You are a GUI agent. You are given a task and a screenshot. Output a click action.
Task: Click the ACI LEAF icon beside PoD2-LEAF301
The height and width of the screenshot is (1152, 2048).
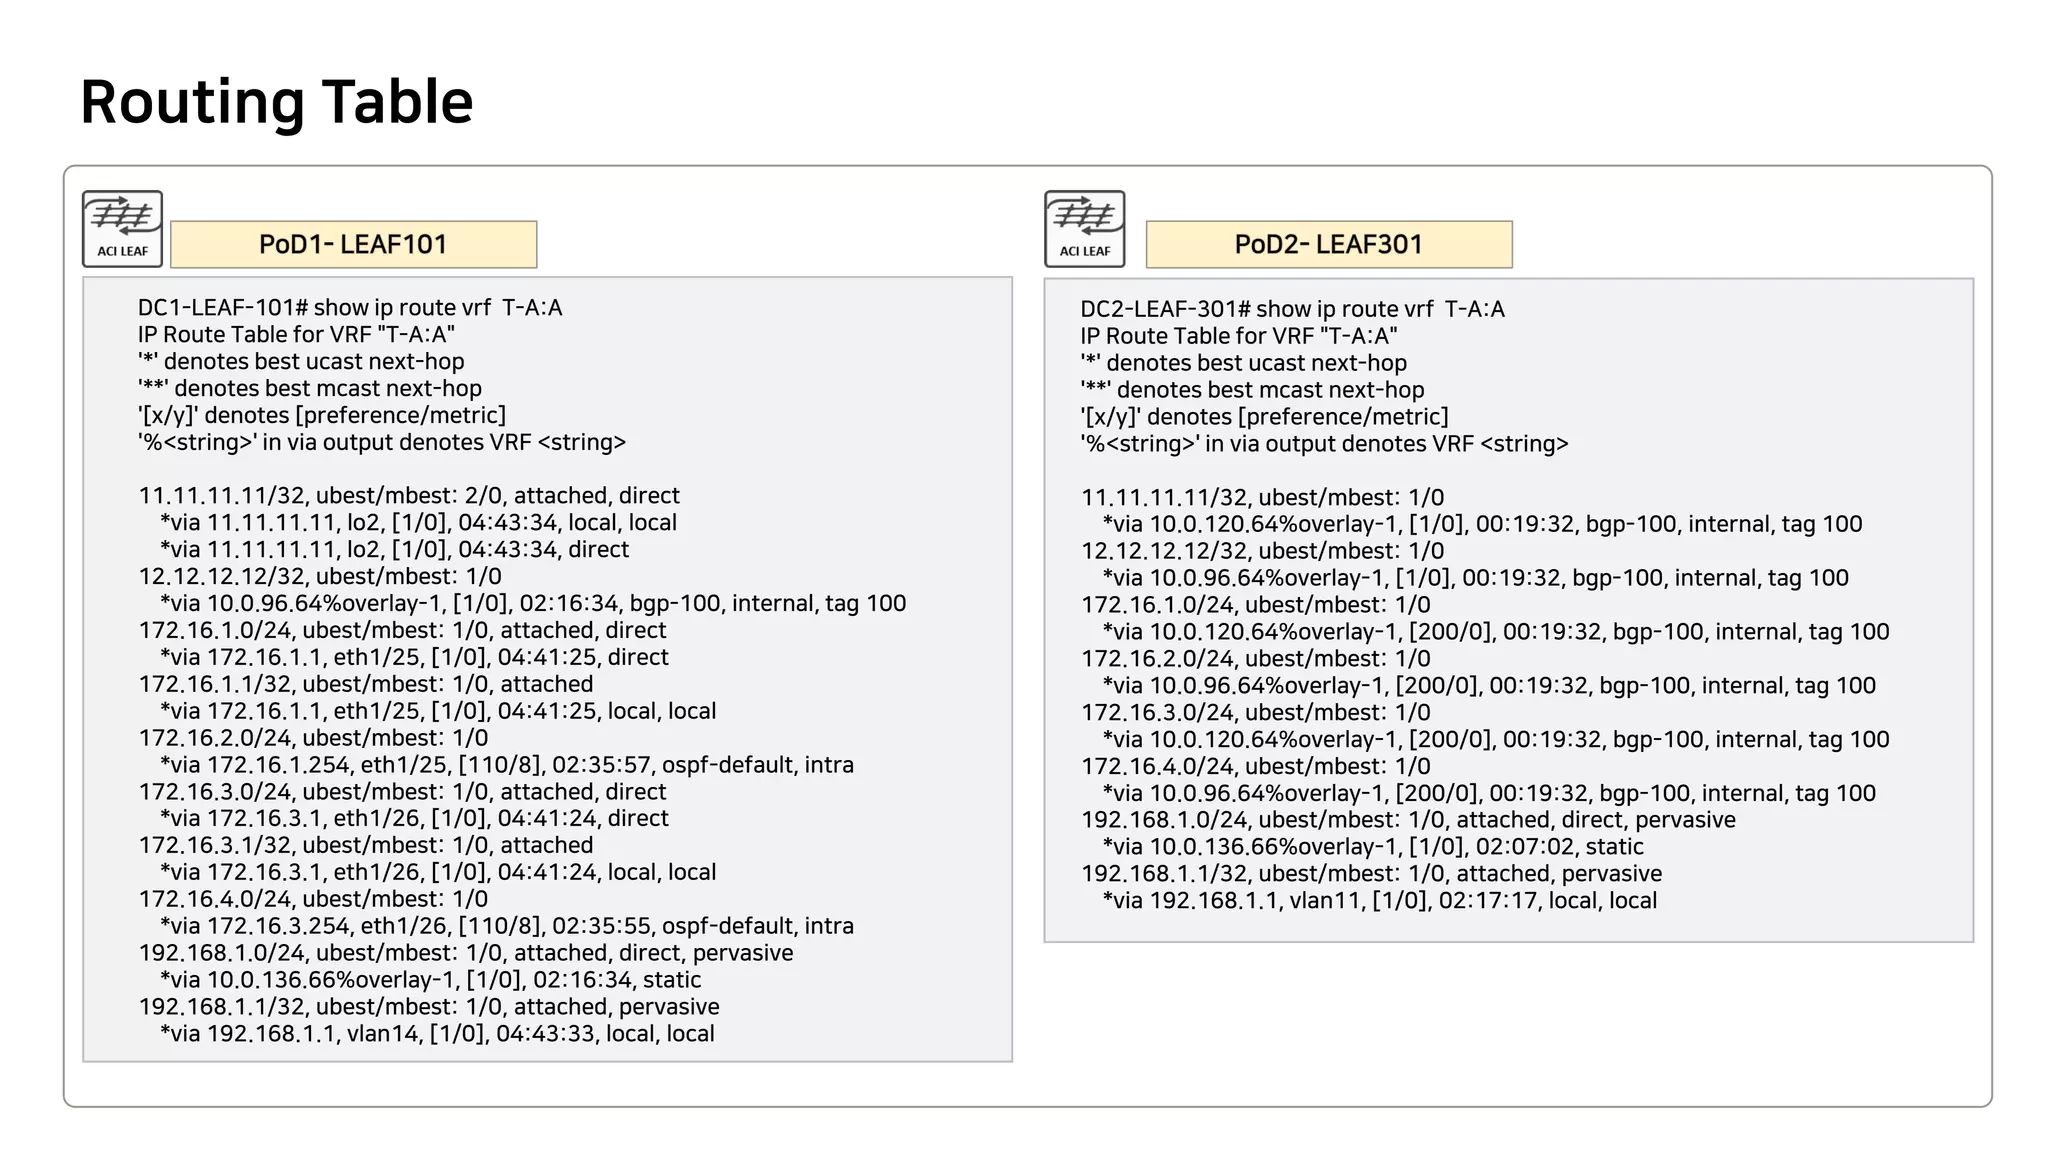pos(1084,229)
